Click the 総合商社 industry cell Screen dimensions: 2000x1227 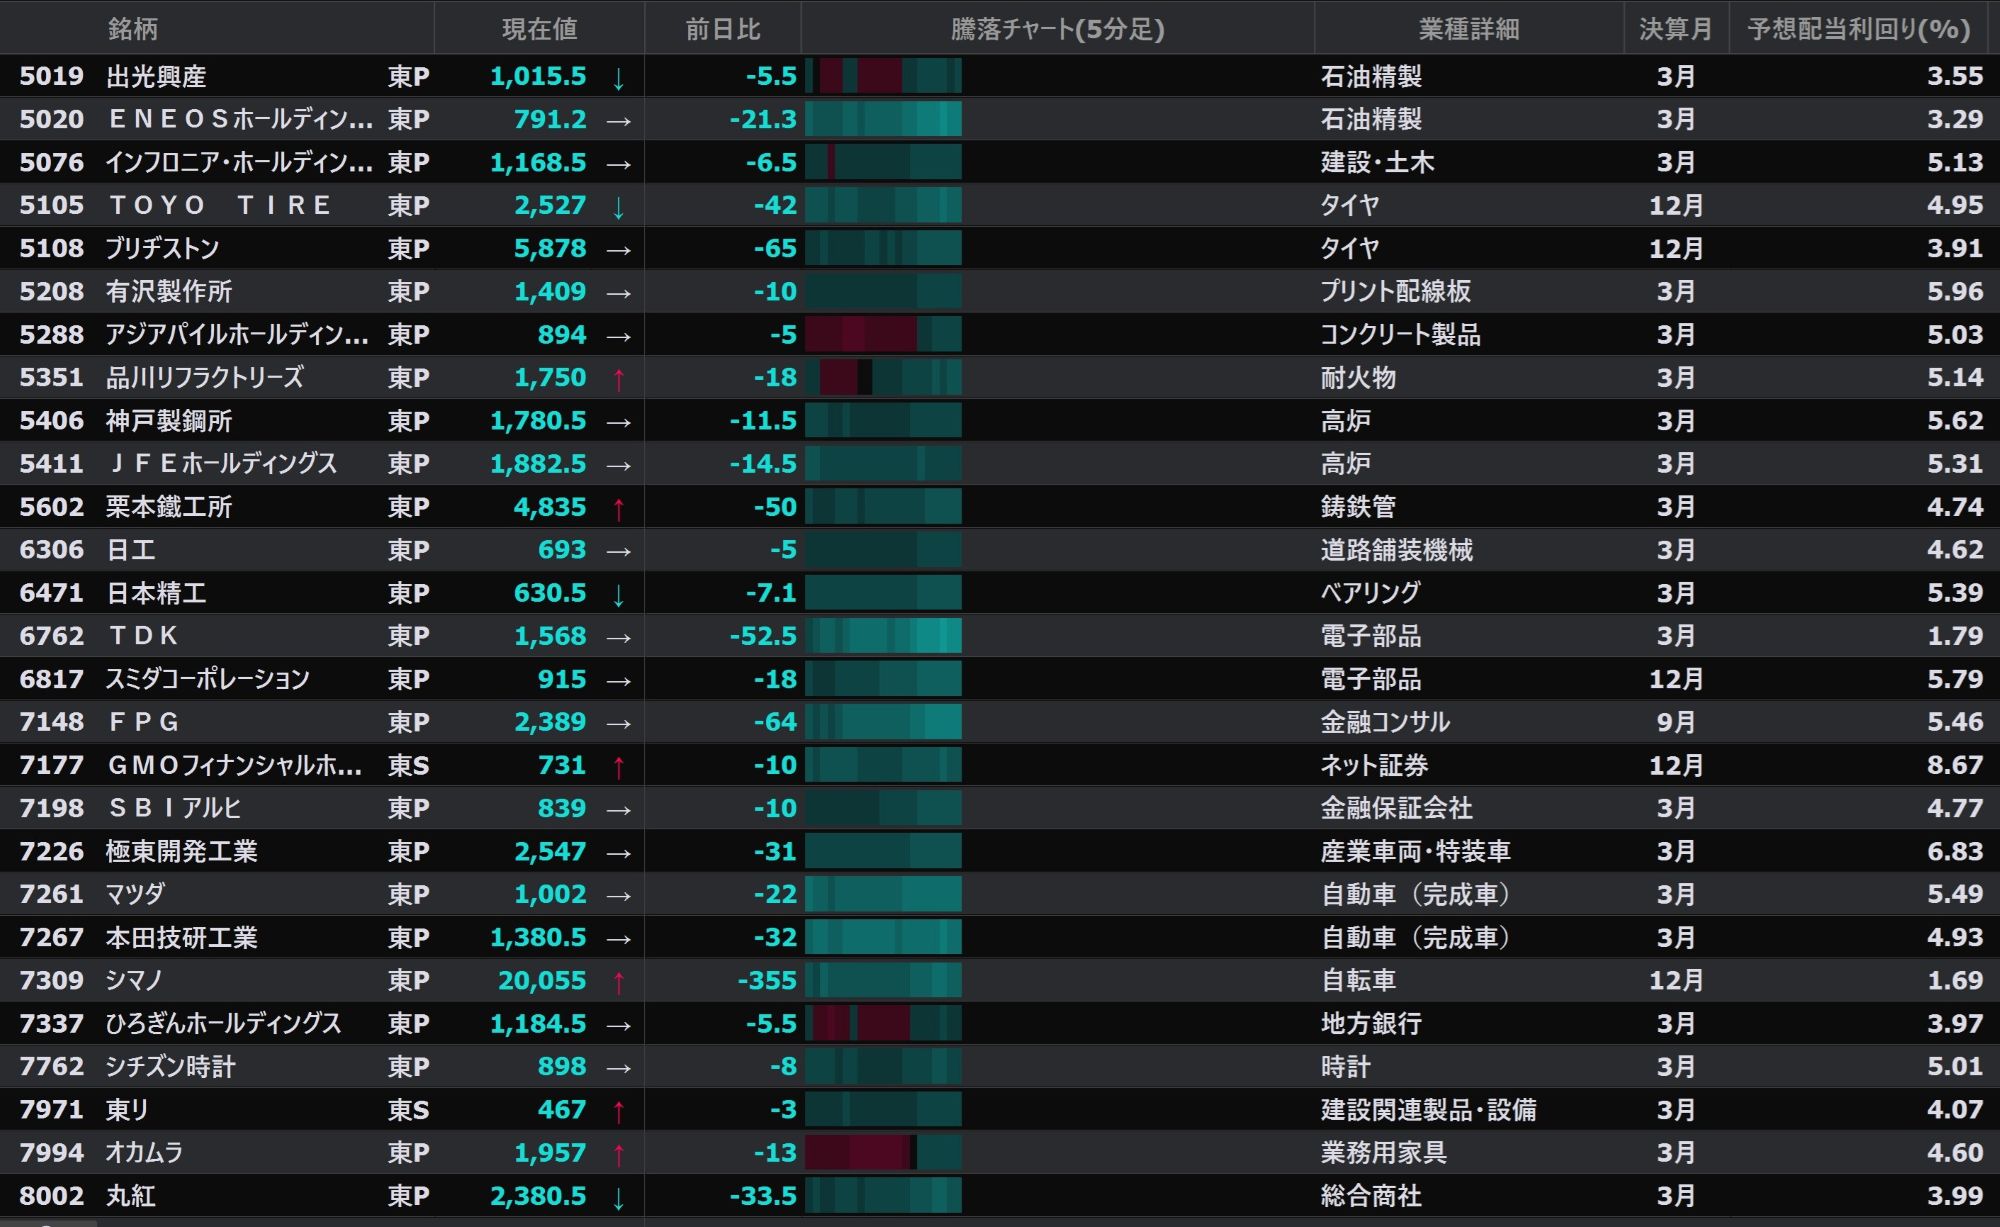click(1371, 1195)
